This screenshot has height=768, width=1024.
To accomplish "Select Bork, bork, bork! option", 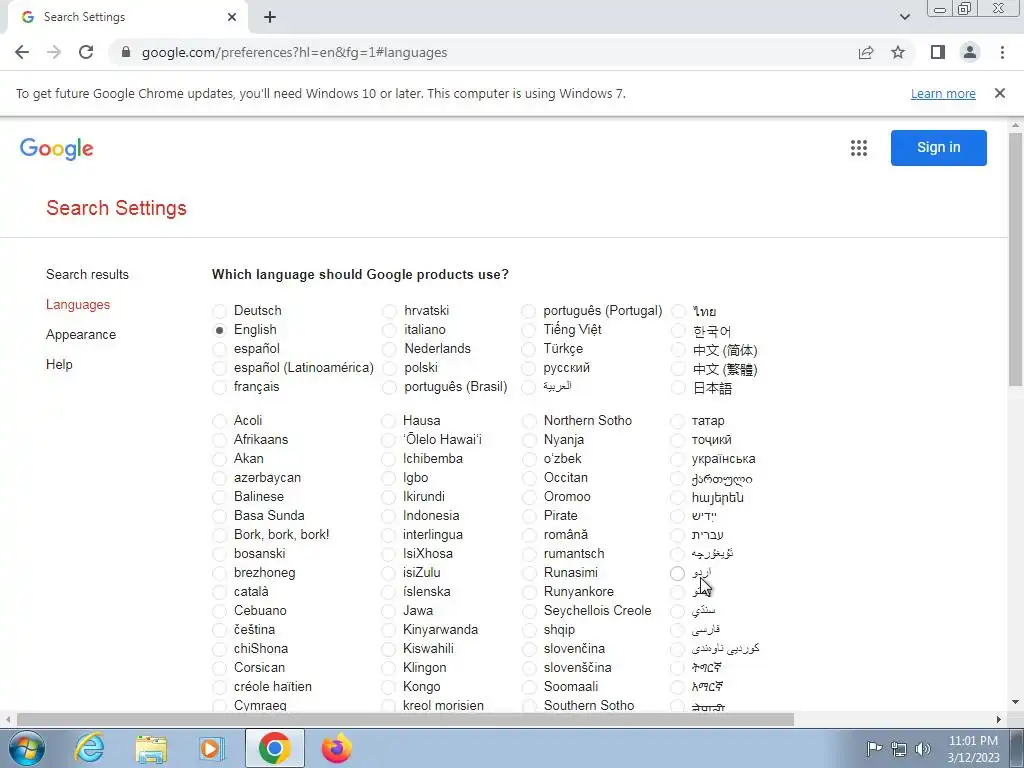I will [219, 535].
